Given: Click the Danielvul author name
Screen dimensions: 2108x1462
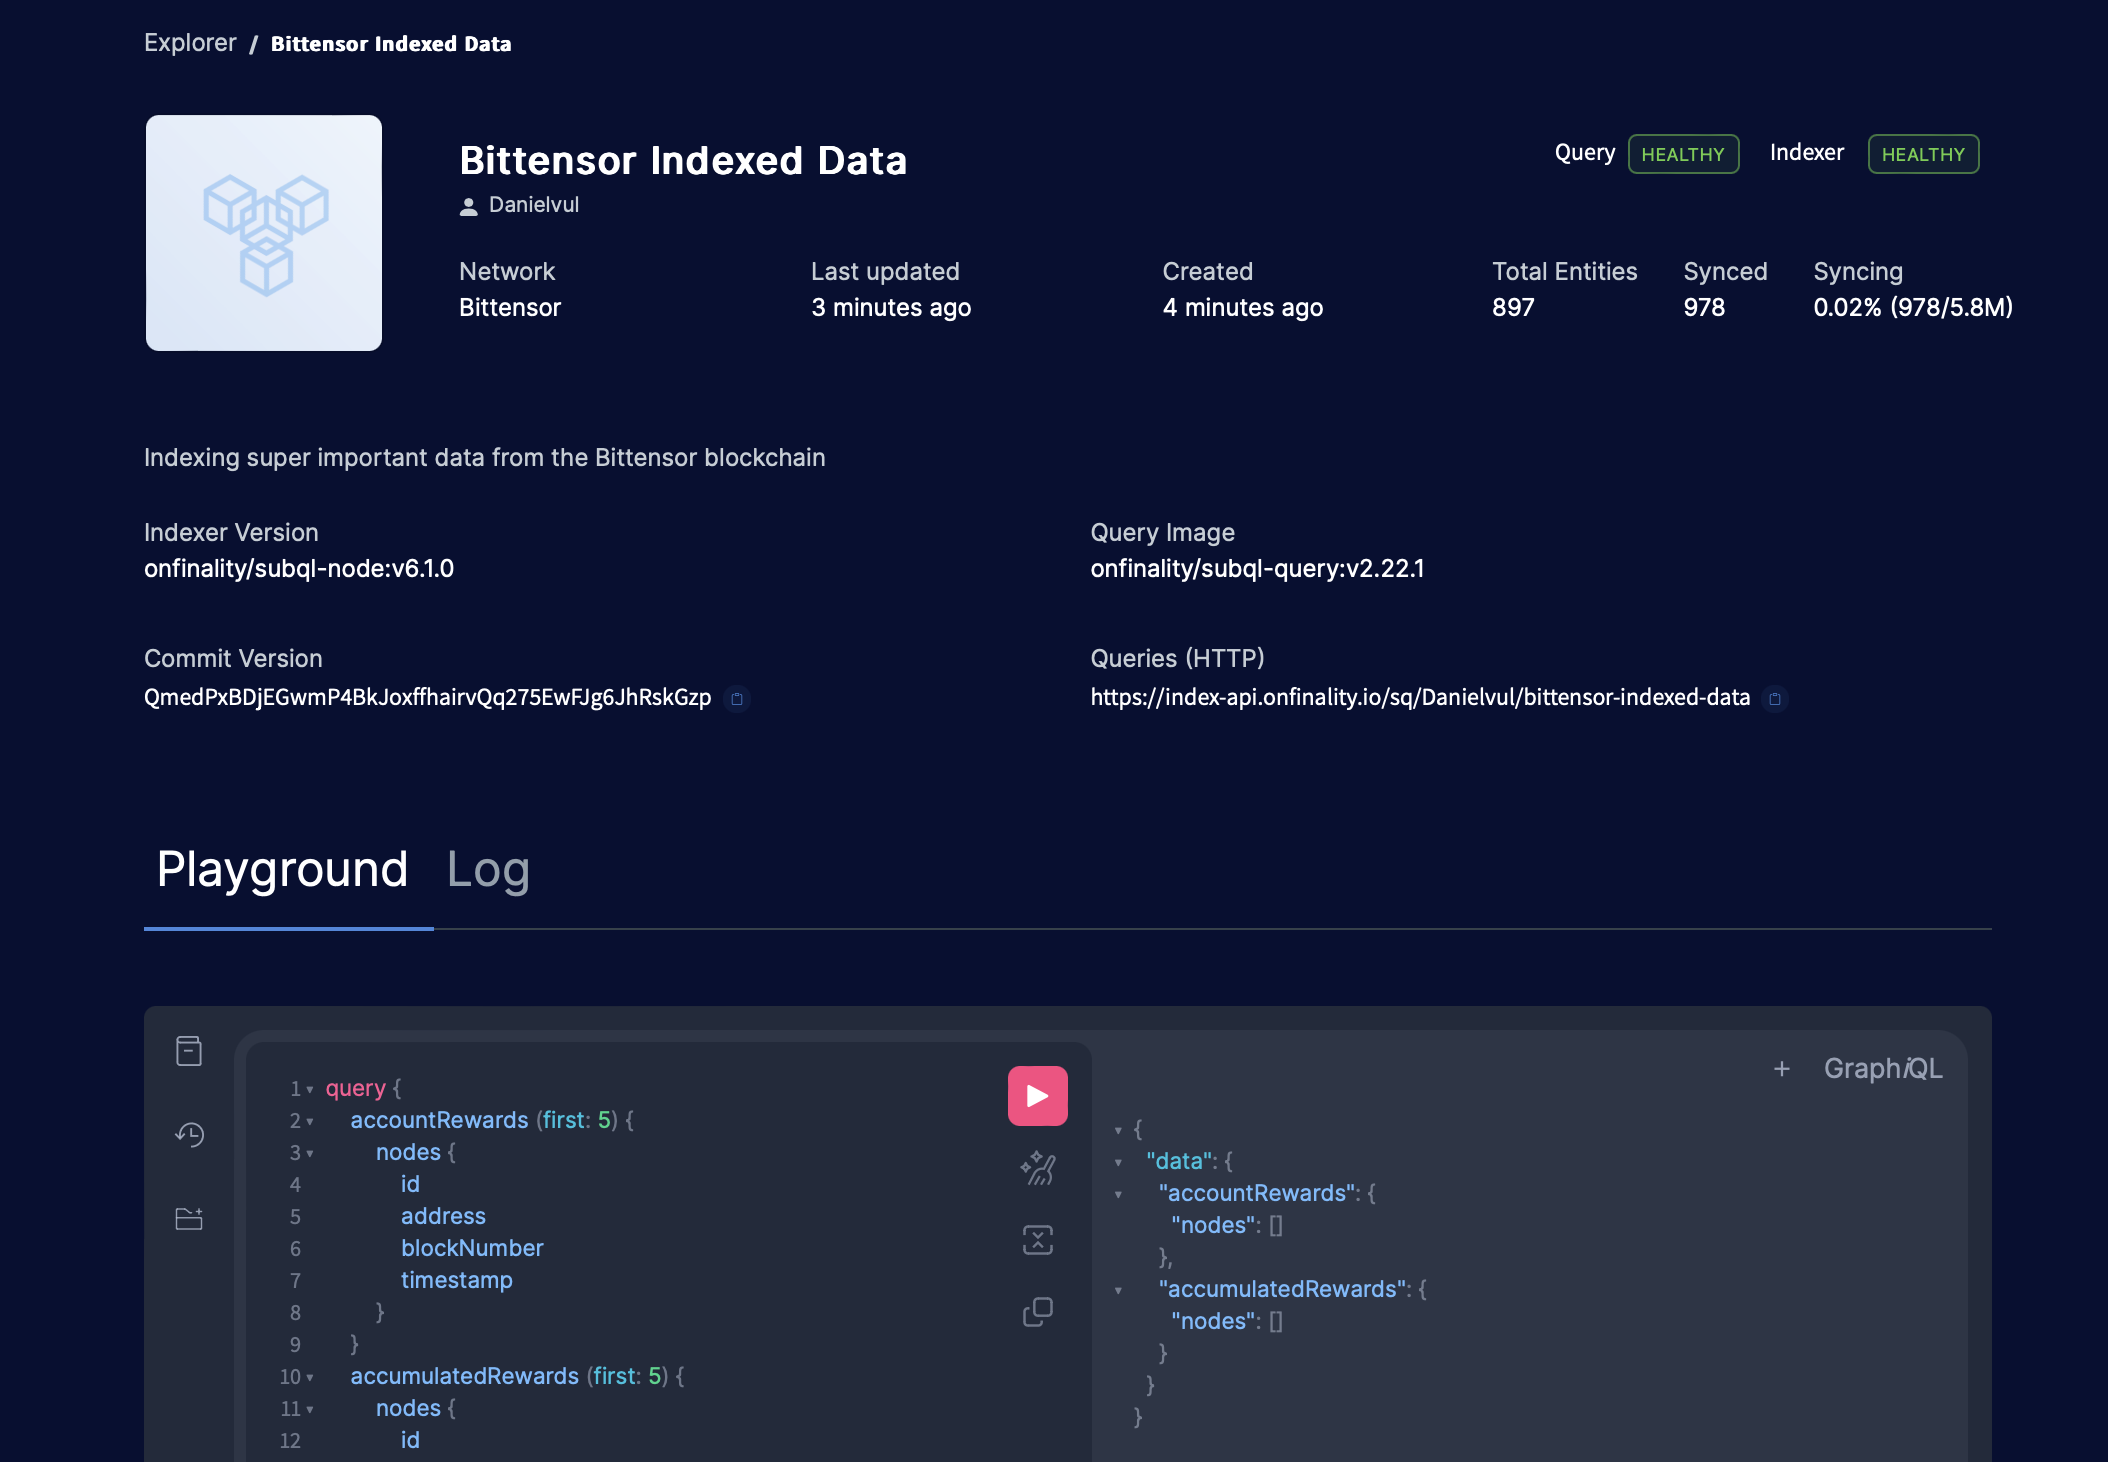Looking at the screenshot, I should 534,205.
